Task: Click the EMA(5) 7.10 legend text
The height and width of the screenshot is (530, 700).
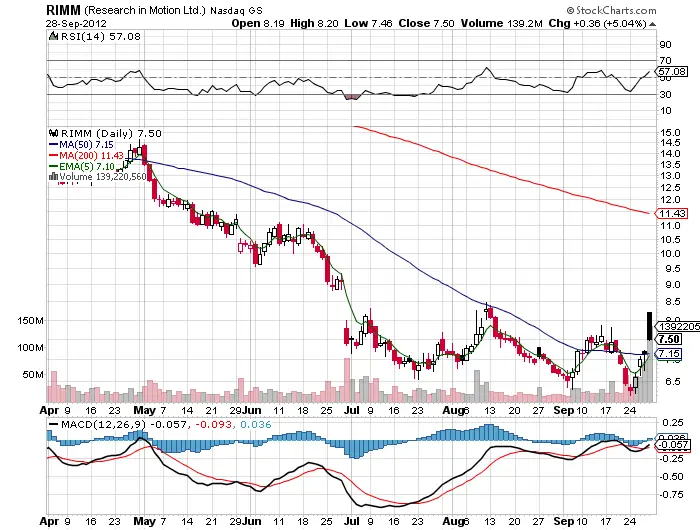Action: click(87, 167)
